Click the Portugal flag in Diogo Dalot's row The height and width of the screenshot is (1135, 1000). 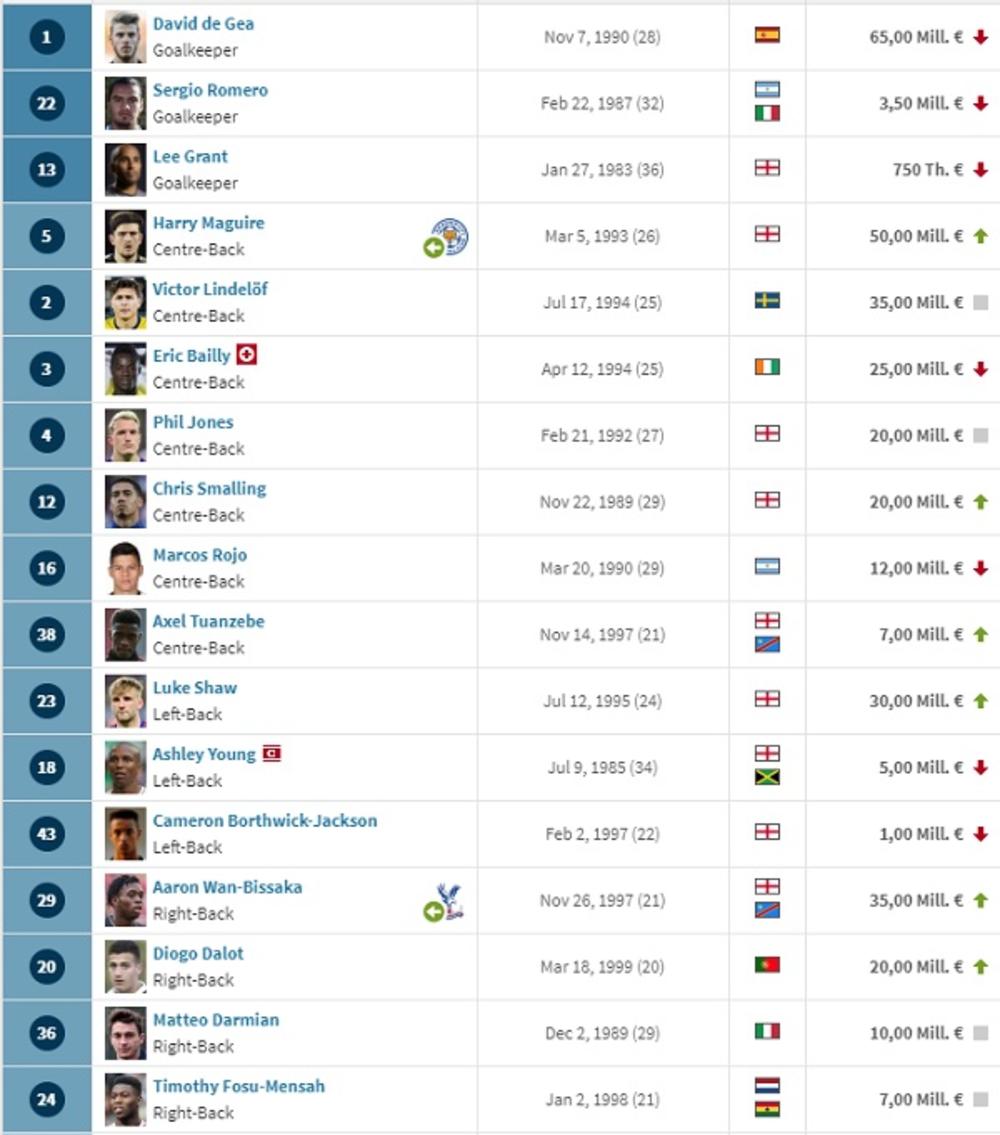coord(767,965)
